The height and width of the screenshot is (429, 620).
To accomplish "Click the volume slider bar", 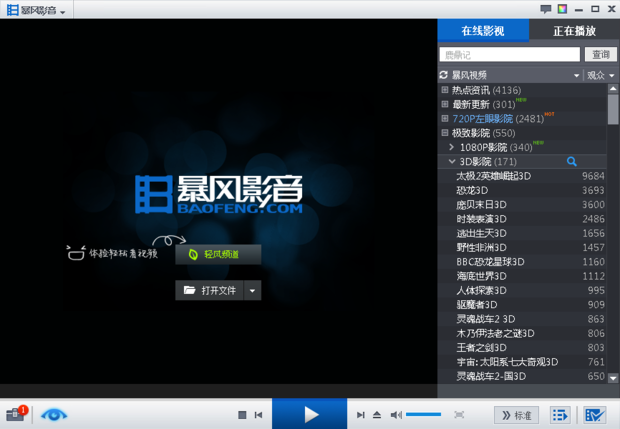I will coord(423,414).
